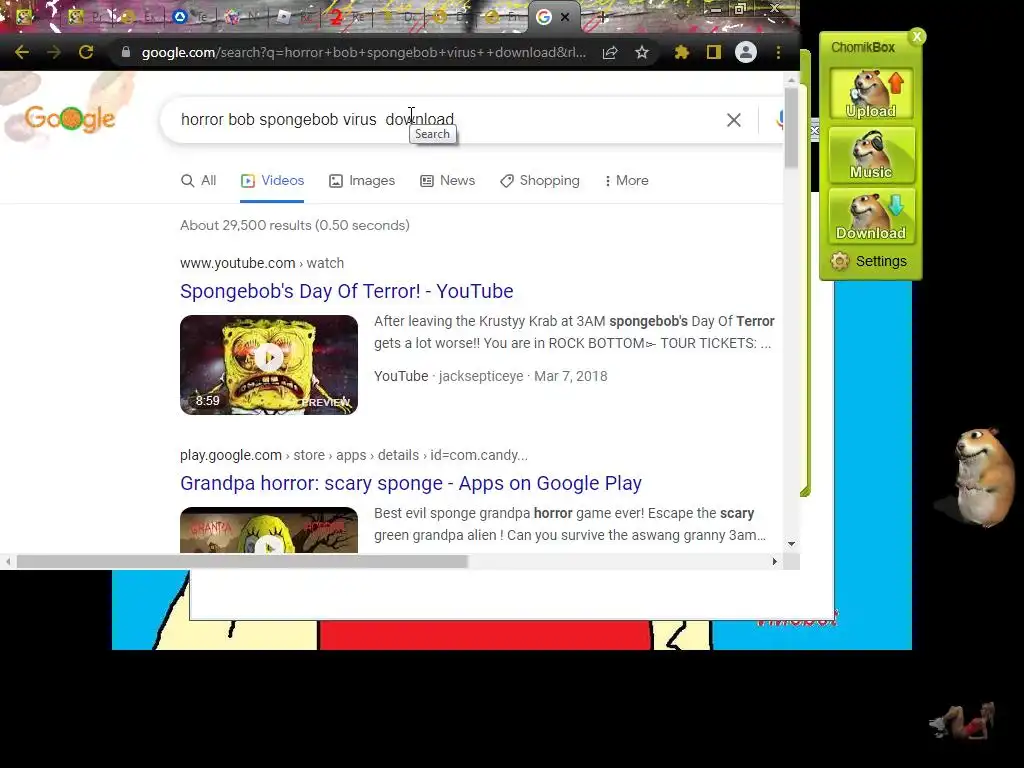Click the Google doodle logo

(x=70, y=118)
